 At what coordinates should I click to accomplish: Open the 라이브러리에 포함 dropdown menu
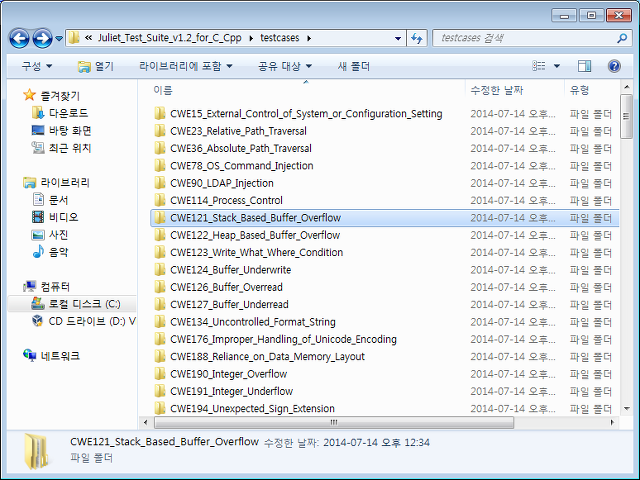coord(186,66)
